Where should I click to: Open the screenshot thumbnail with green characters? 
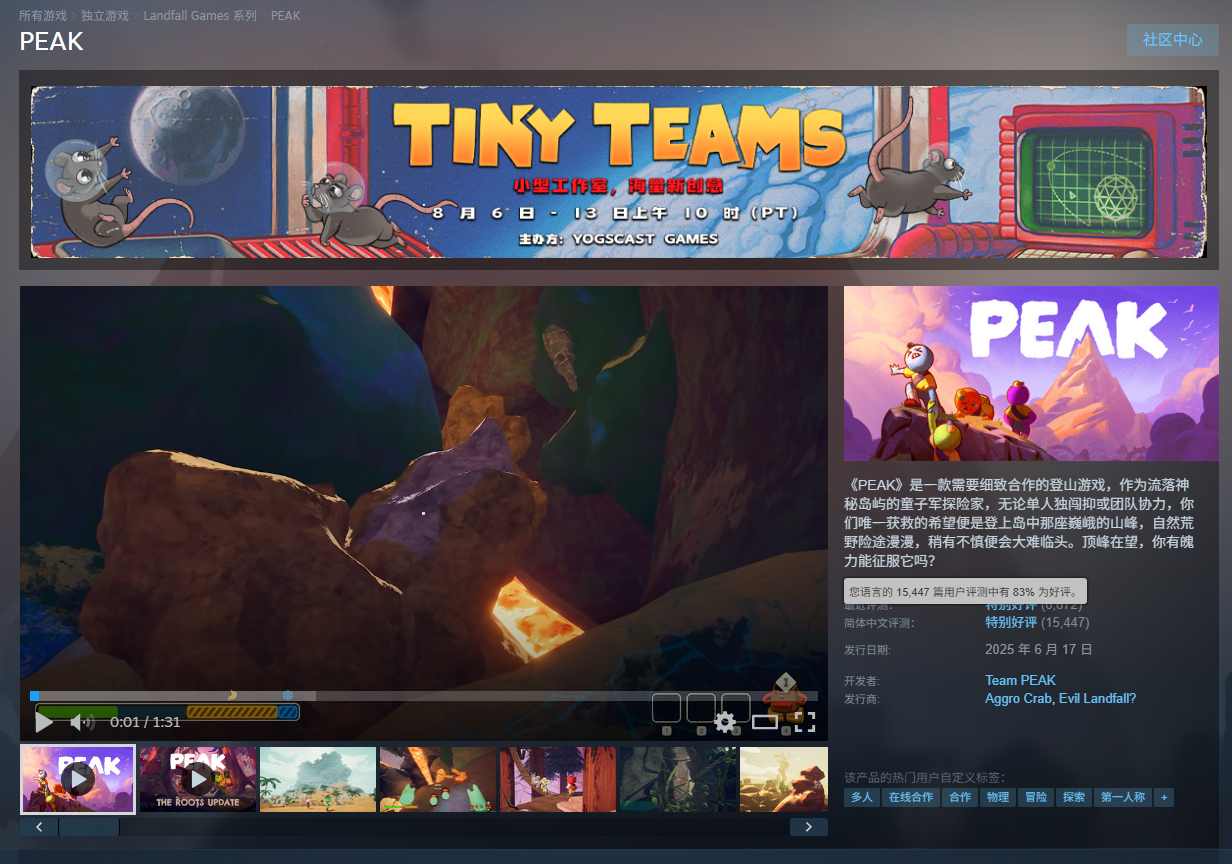pyautogui.click(x=438, y=778)
